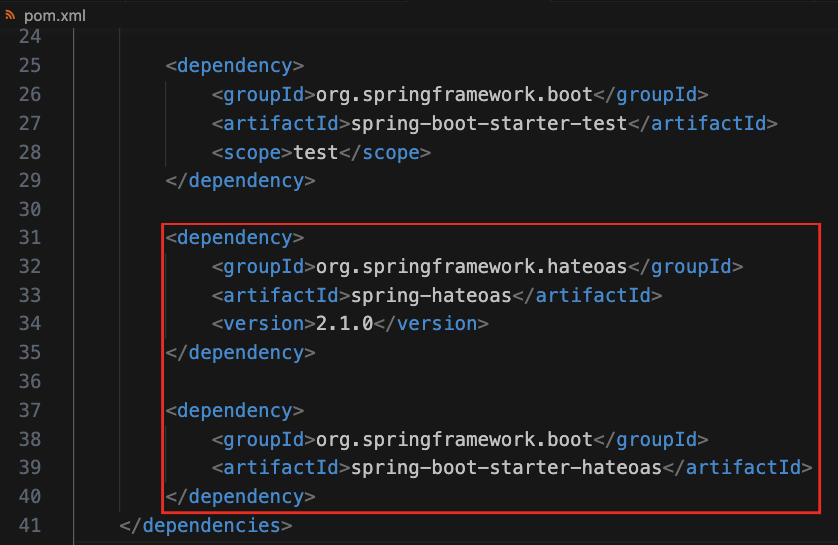Click closing dependency tag on line 40

240,497
